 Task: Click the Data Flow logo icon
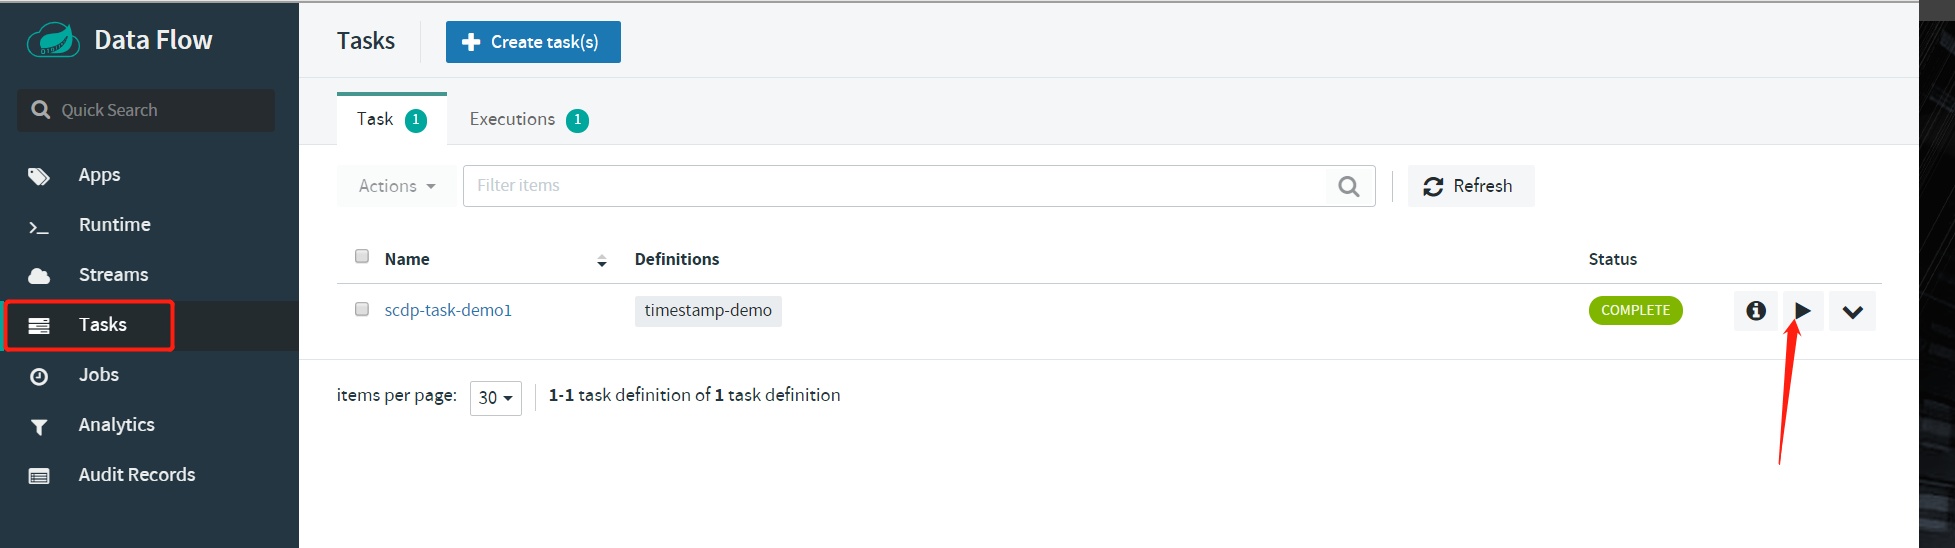pyautogui.click(x=53, y=41)
